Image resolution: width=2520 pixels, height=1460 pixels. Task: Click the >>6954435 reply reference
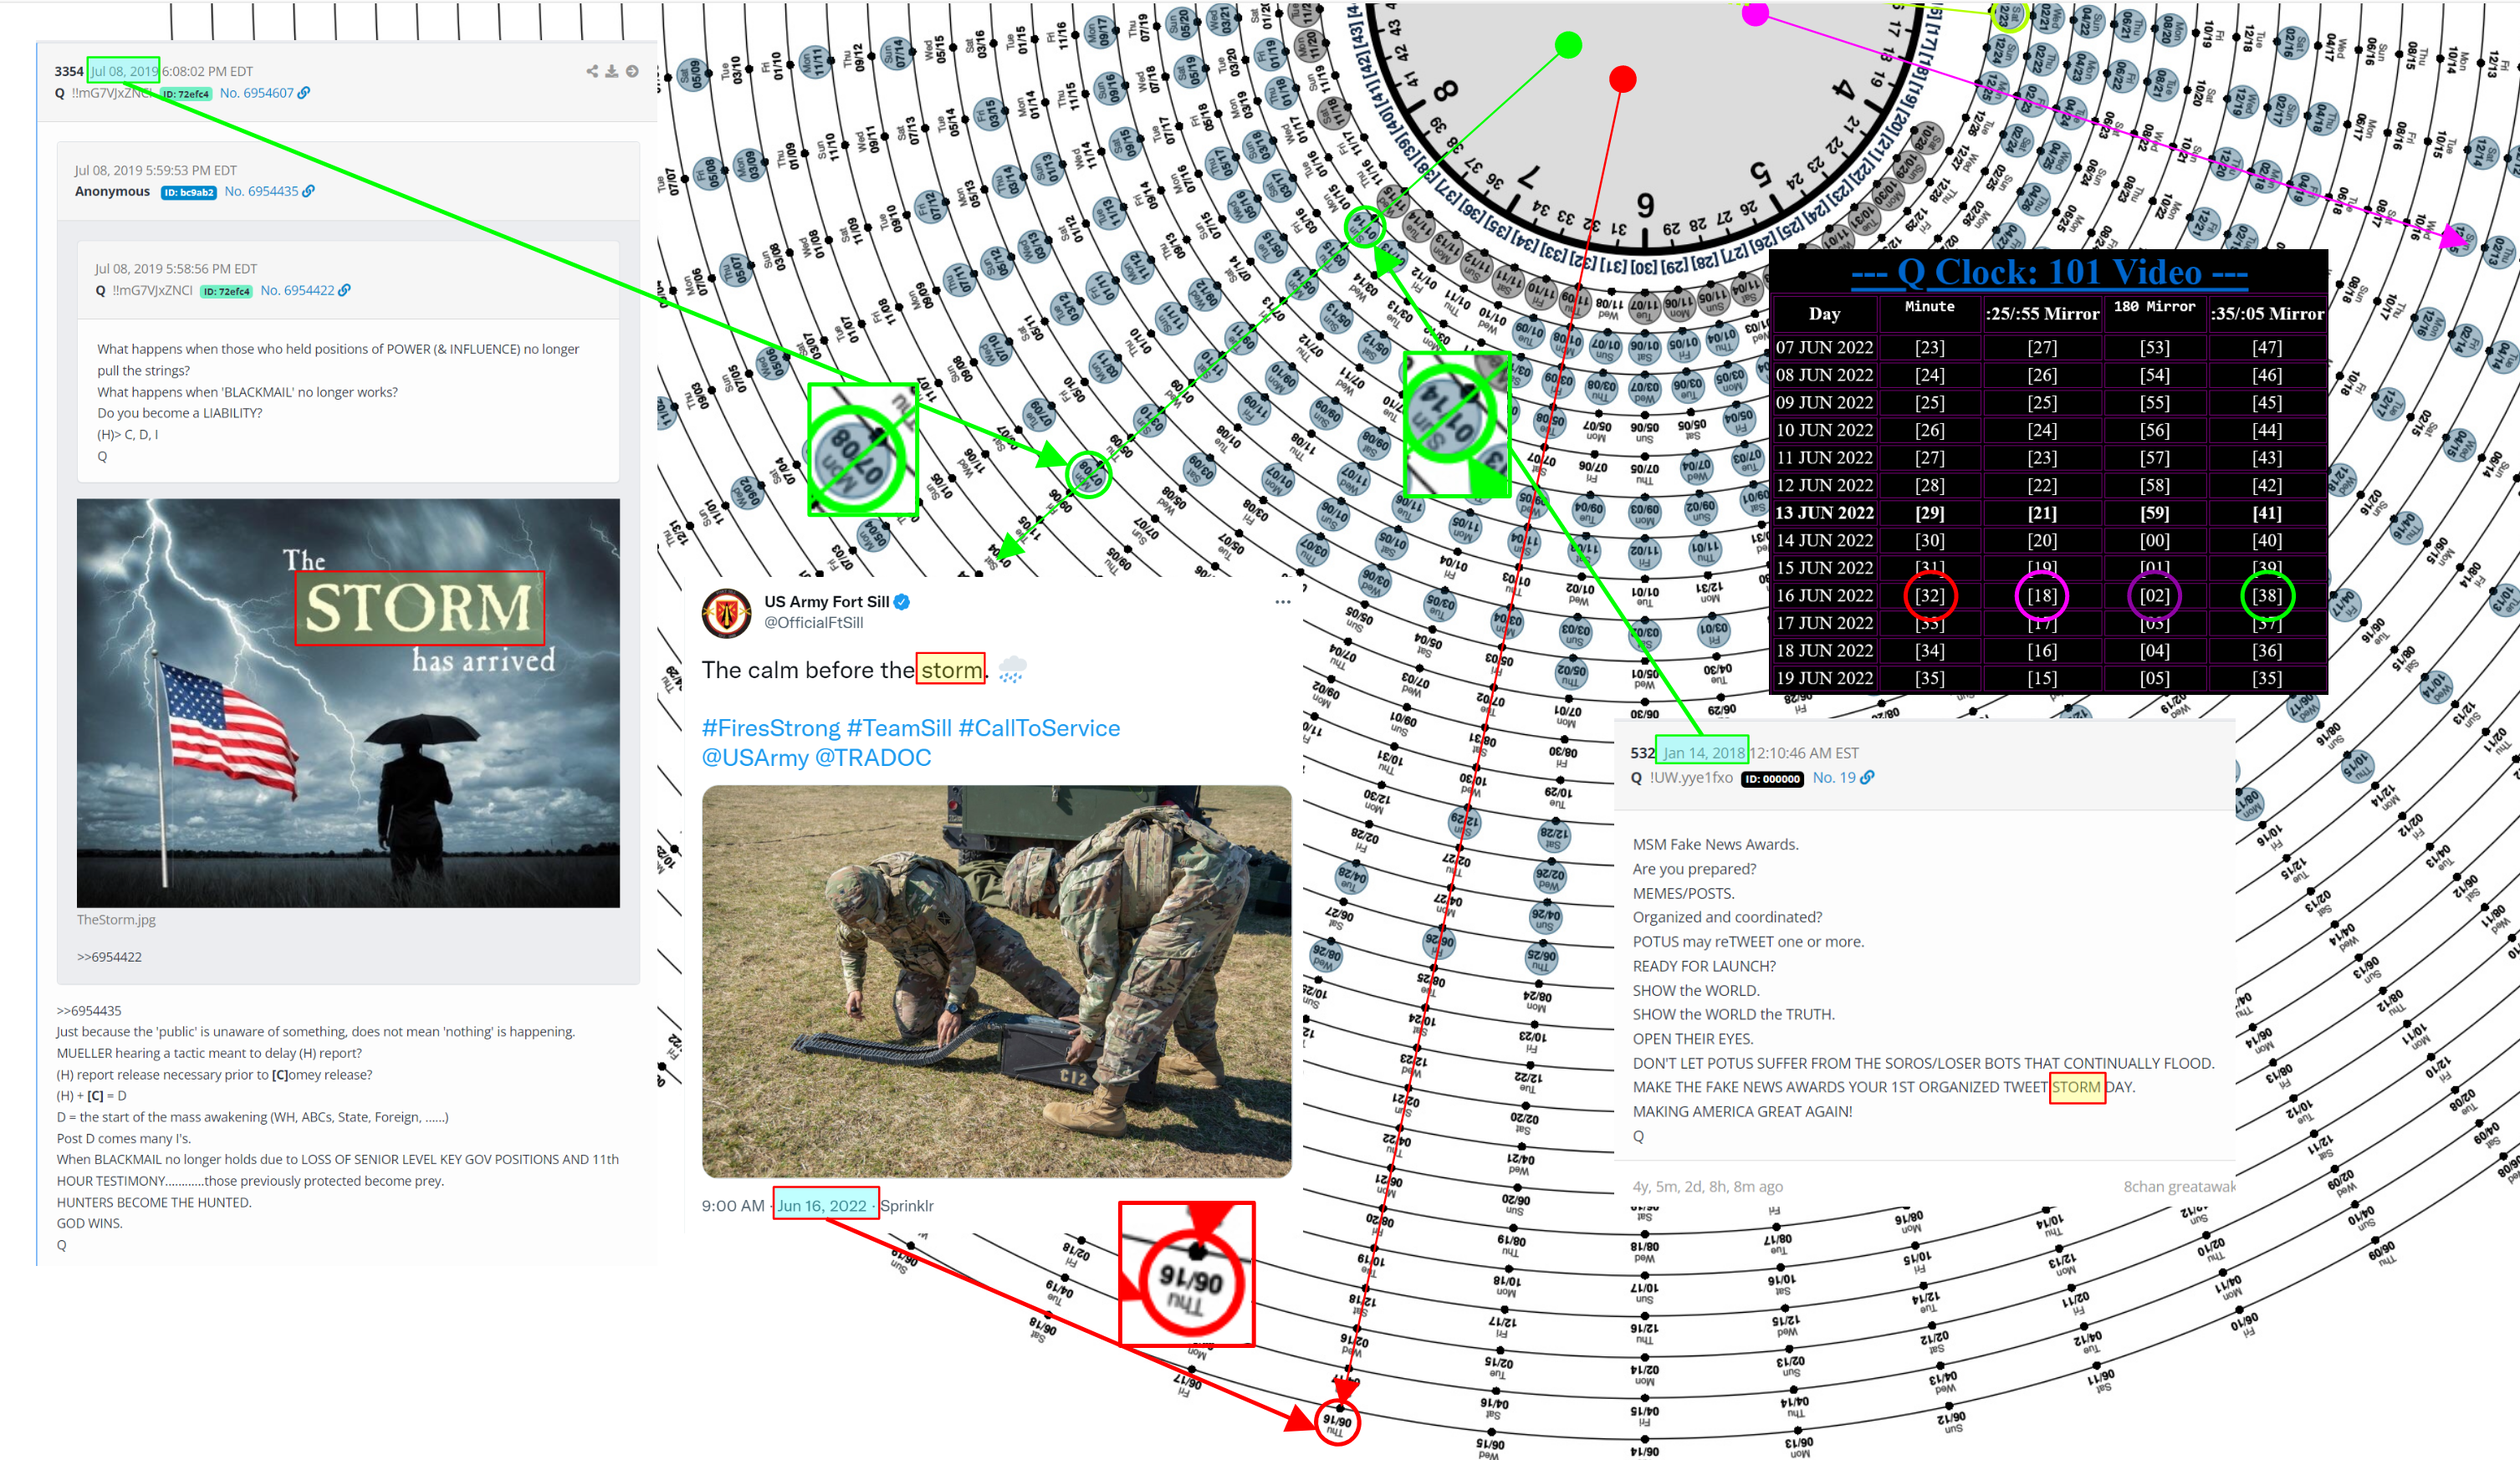click(x=89, y=1011)
